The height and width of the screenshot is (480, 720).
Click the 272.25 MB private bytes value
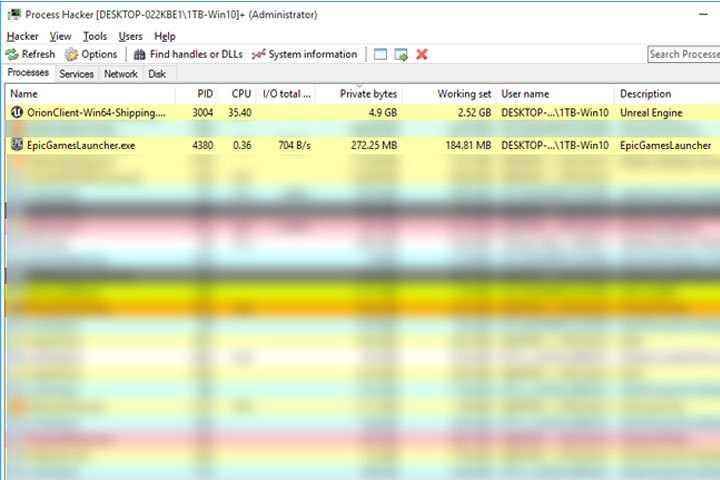click(x=374, y=145)
